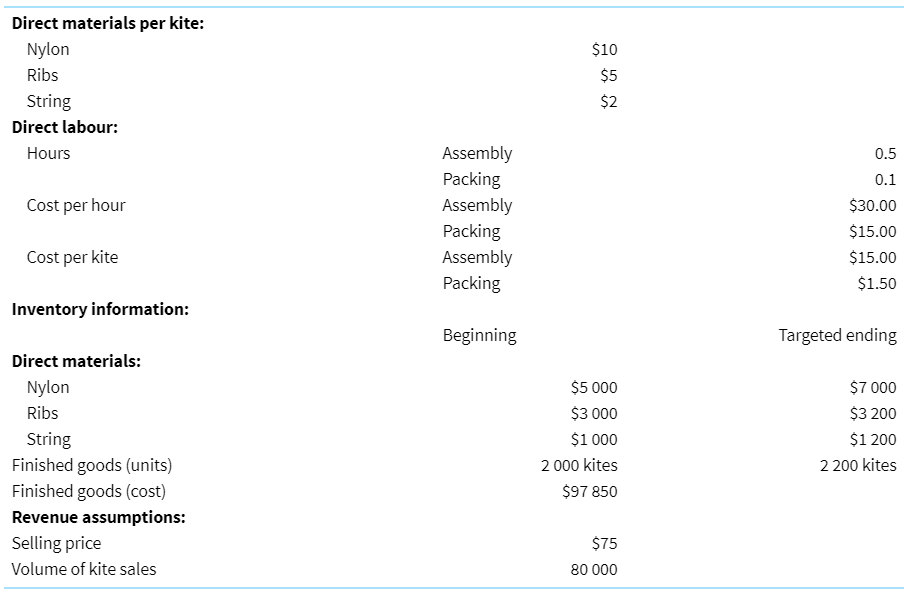Select the $75 selling price value
Image resolution: width=914 pixels, height=596 pixels.
tap(604, 544)
